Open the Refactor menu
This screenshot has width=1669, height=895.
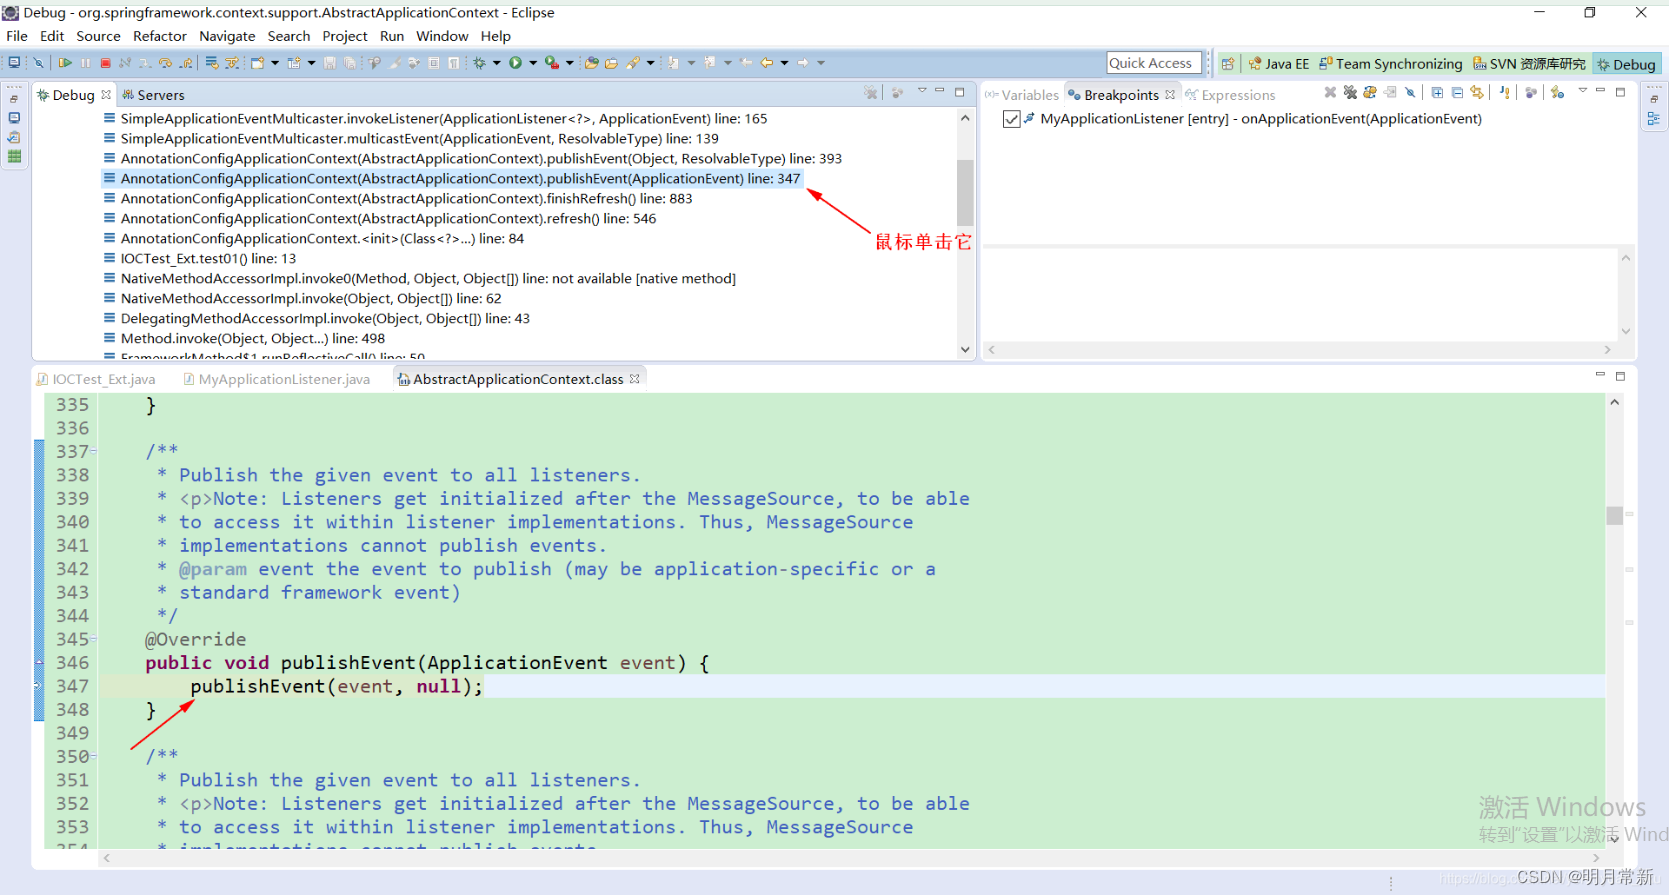pos(160,36)
